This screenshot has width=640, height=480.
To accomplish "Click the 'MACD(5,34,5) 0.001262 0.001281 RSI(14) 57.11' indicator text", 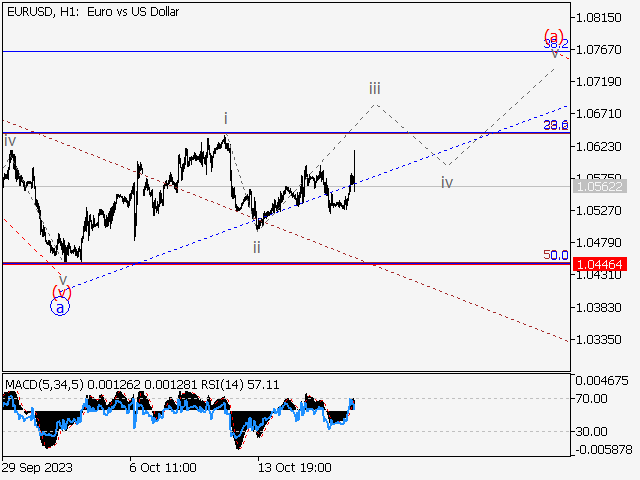I will 142,385.
